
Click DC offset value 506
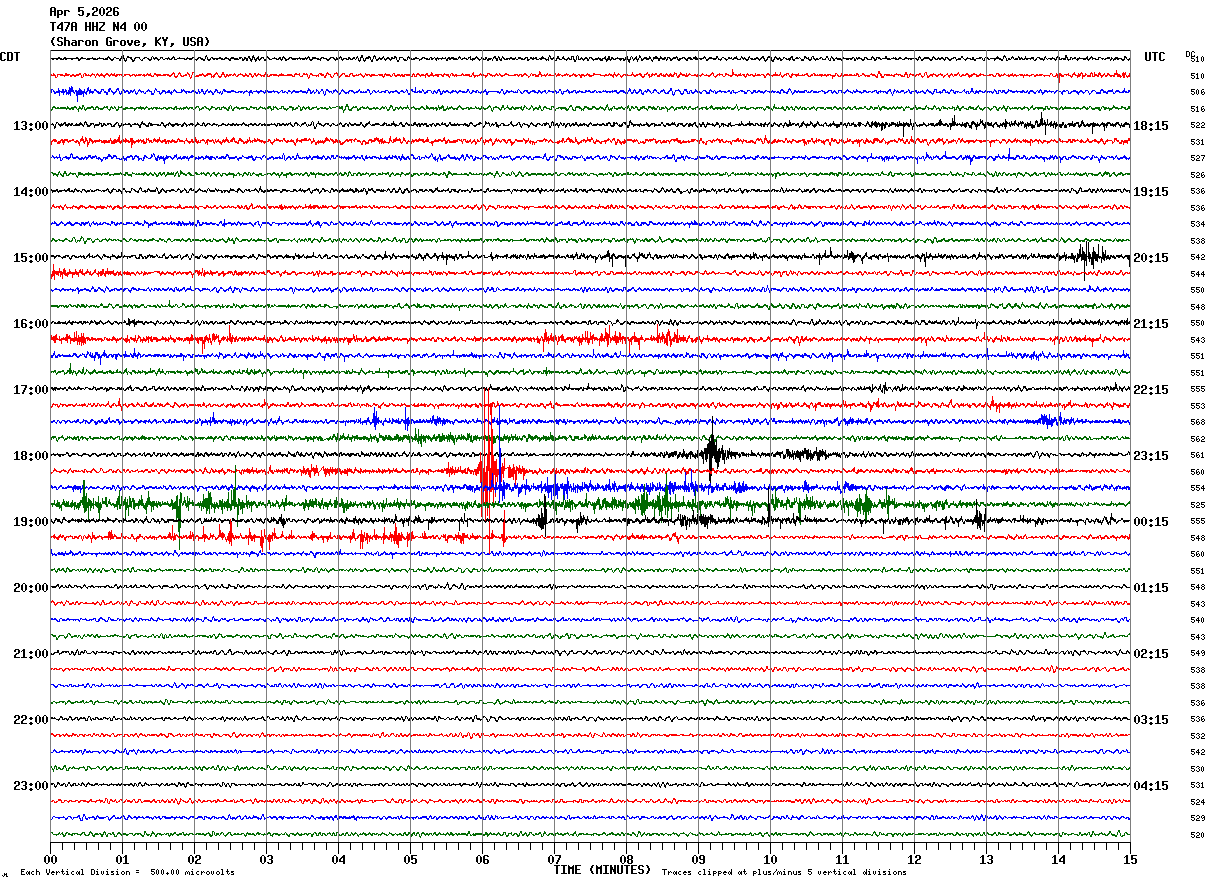pos(1197,92)
